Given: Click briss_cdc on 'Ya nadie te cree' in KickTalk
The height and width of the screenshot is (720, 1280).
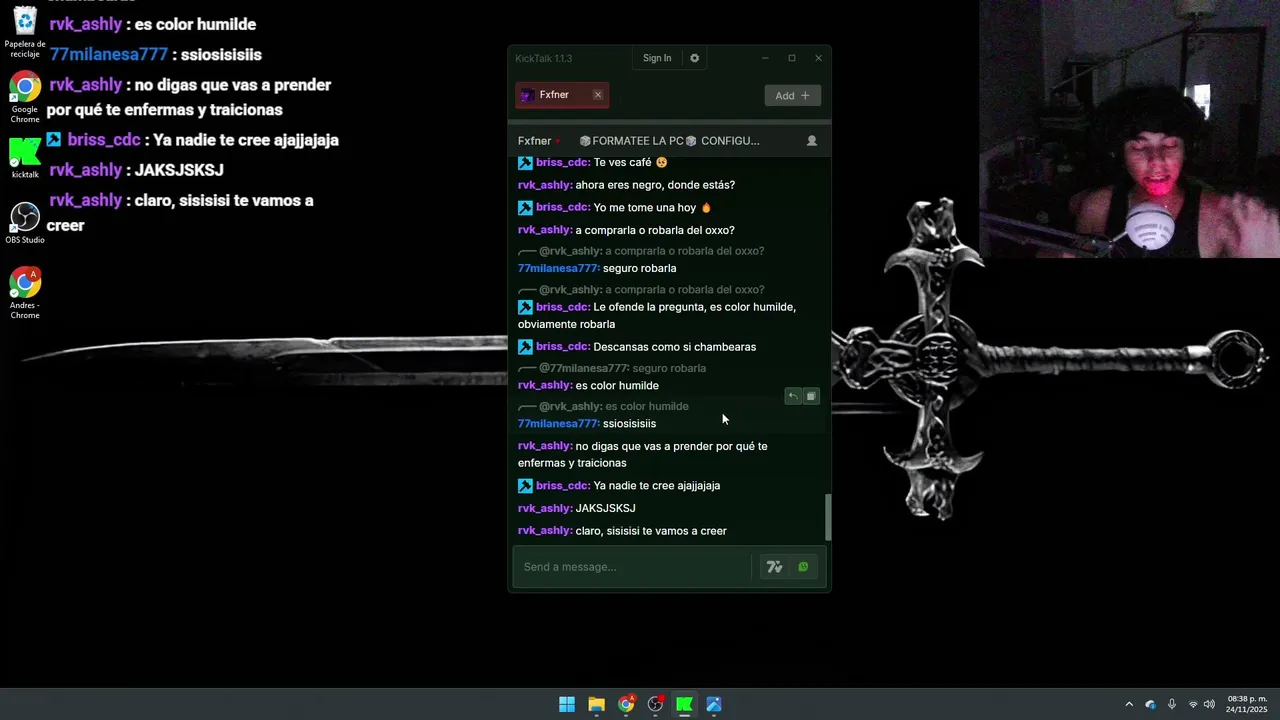Looking at the screenshot, I should coord(563,486).
